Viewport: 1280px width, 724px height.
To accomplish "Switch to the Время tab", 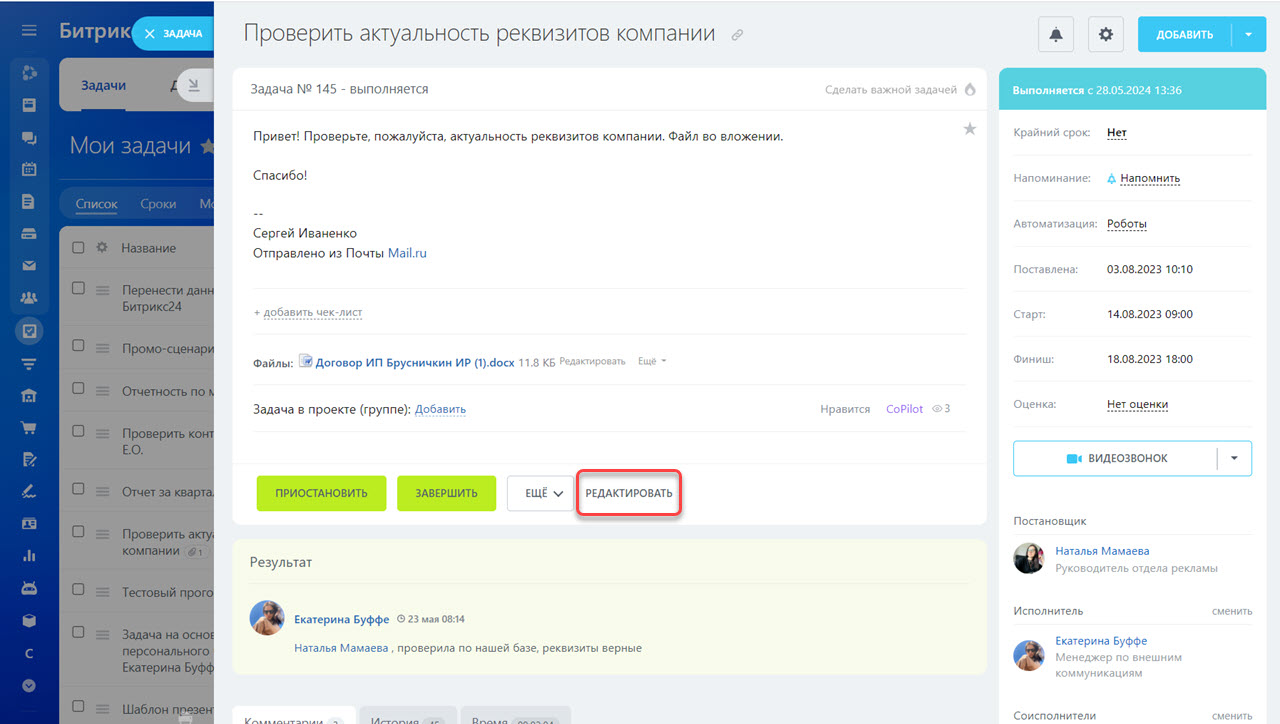I will pos(516,716).
